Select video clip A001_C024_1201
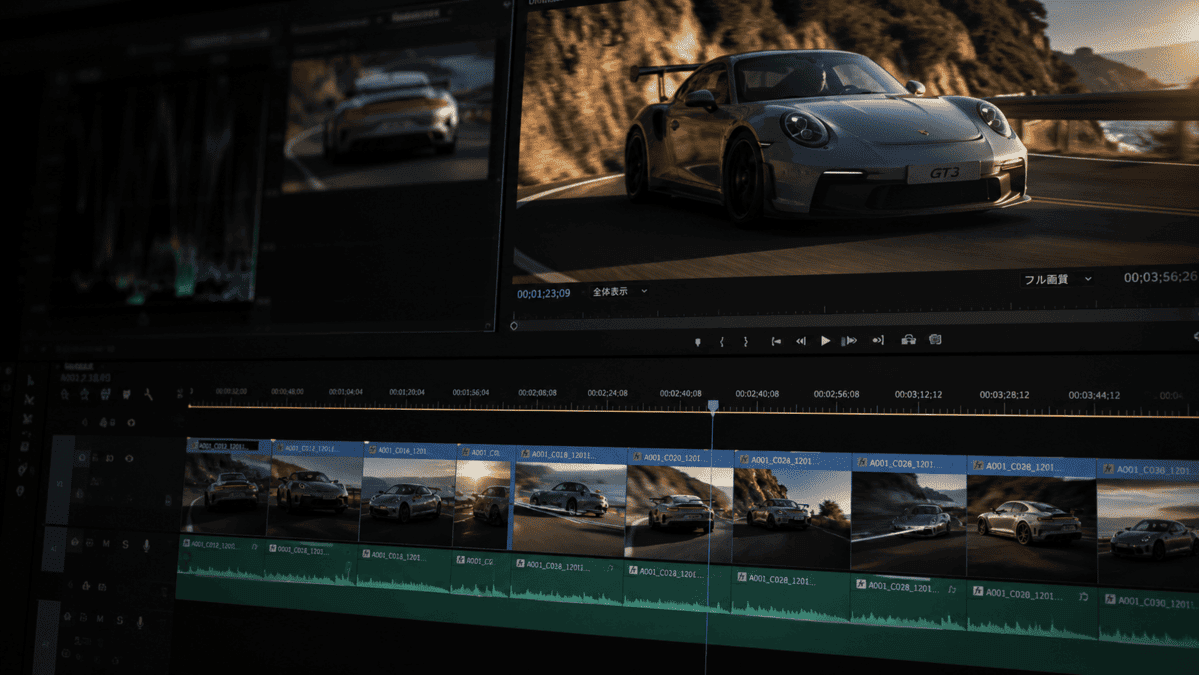The height and width of the screenshot is (675, 1199). pos(791,511)
